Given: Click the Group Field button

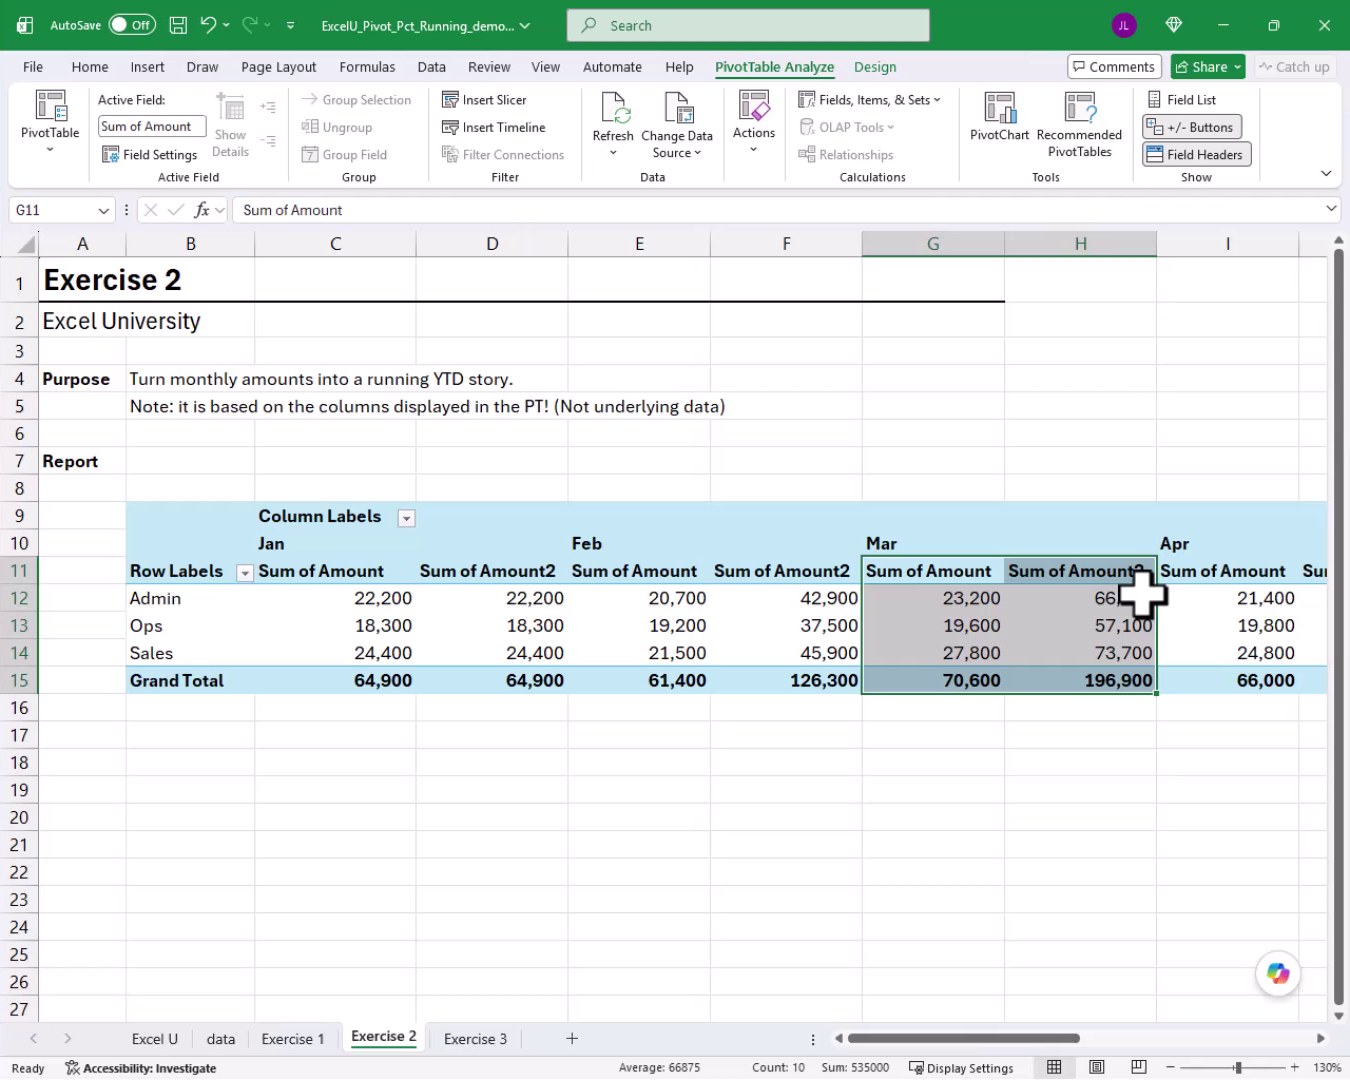Looking at the screenshot, I should 345,155.
